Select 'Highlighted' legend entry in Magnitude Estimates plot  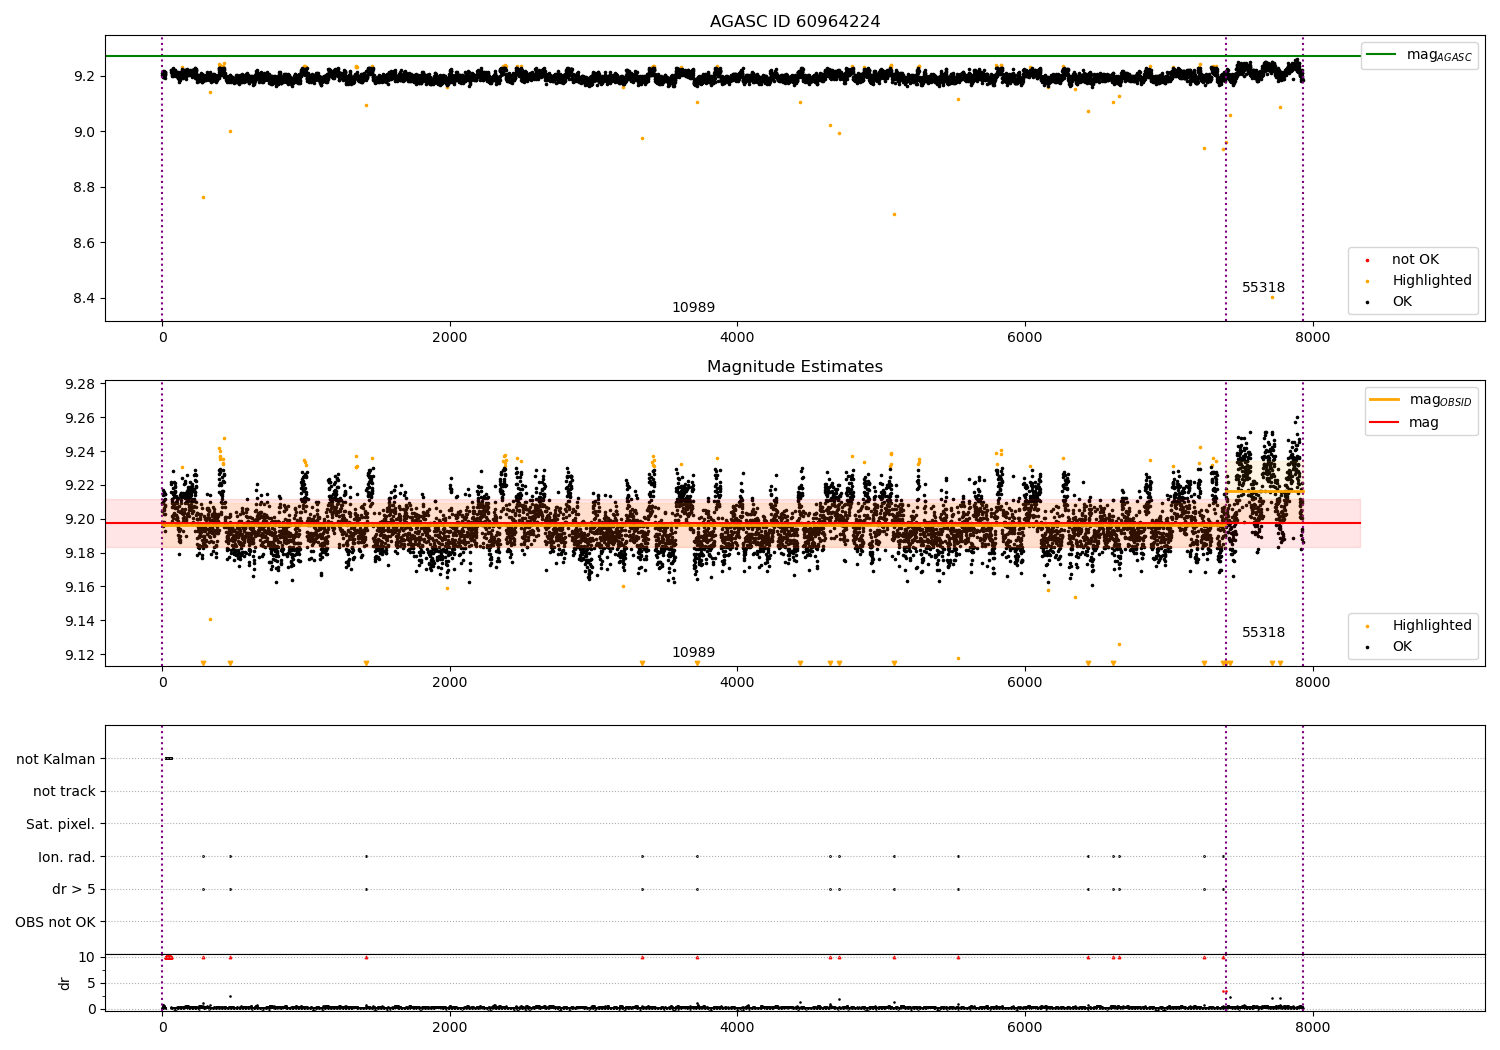coord(1431,626)
